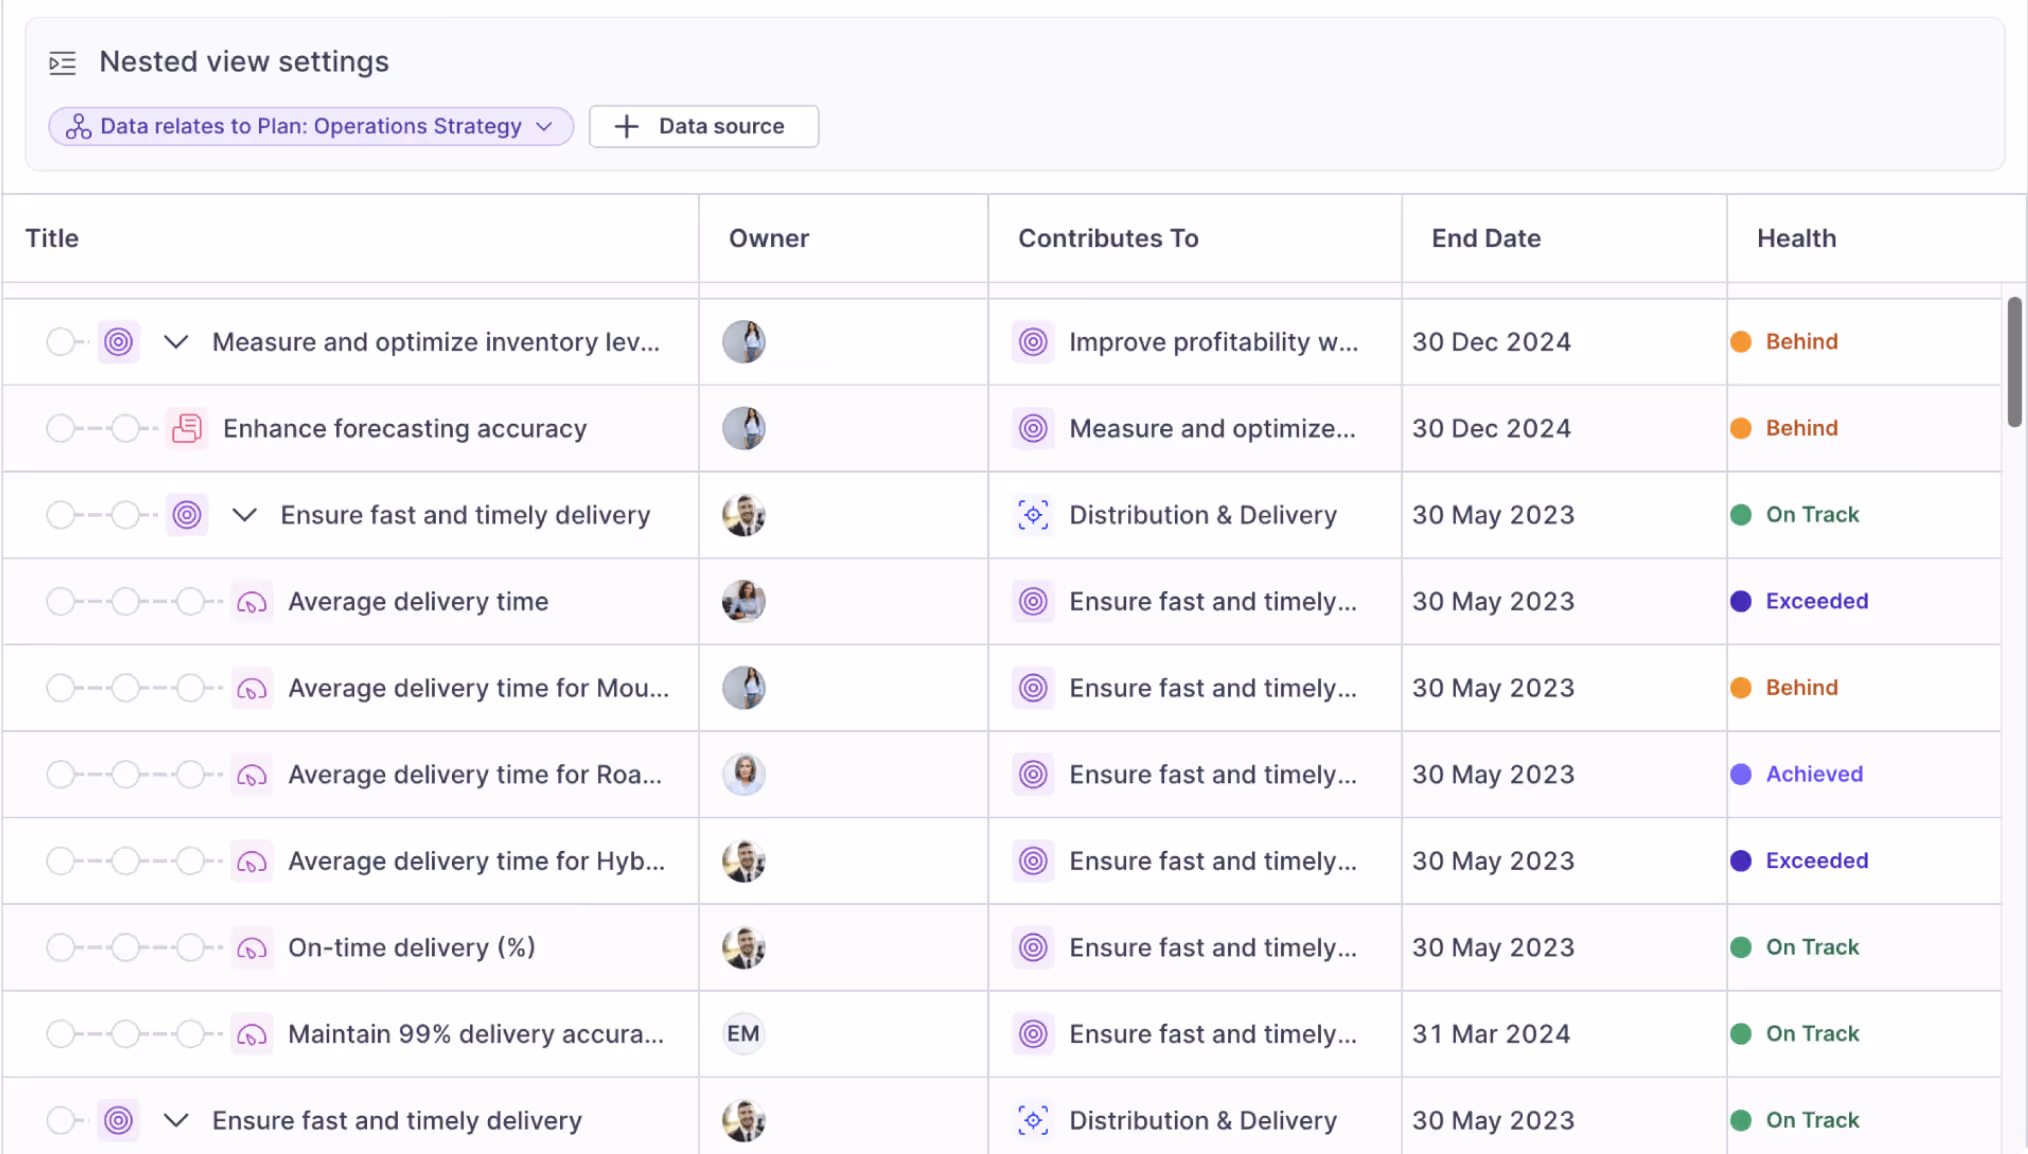Click the 'Distribution & Delivery' scope icon

(1033, 514)
